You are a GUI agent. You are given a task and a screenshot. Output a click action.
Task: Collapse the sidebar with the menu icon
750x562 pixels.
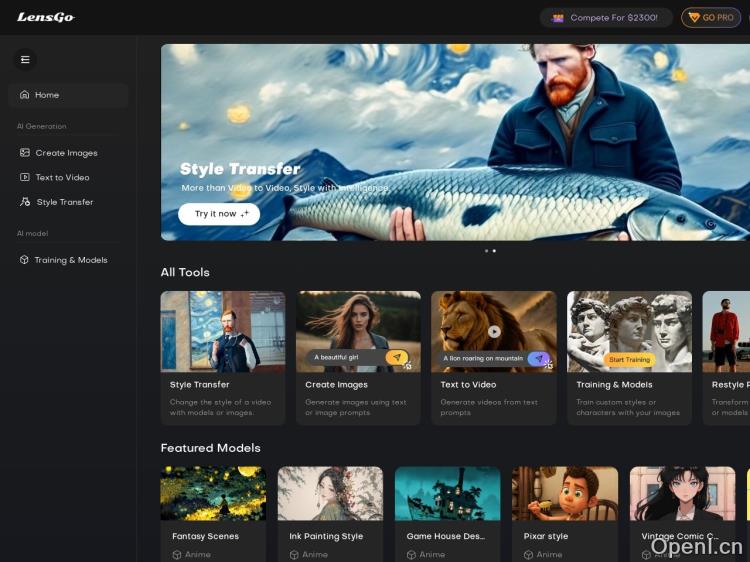25,59
